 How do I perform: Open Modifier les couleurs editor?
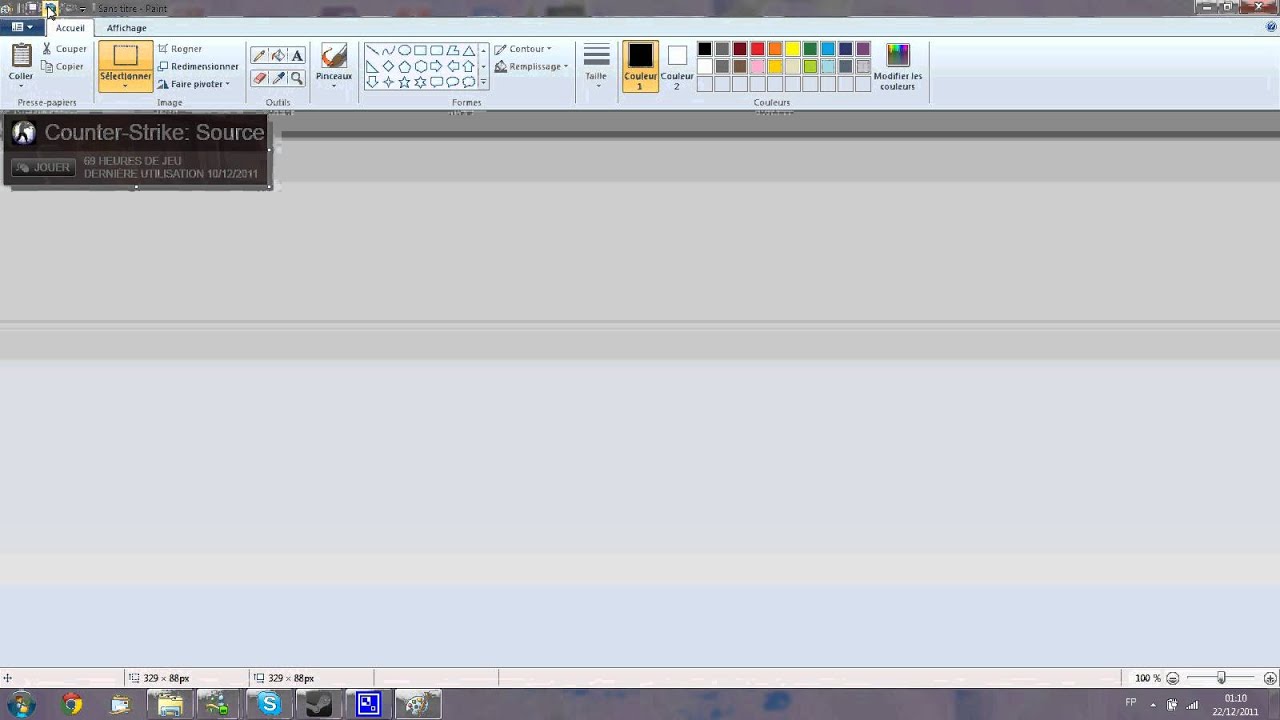(898, 66)
